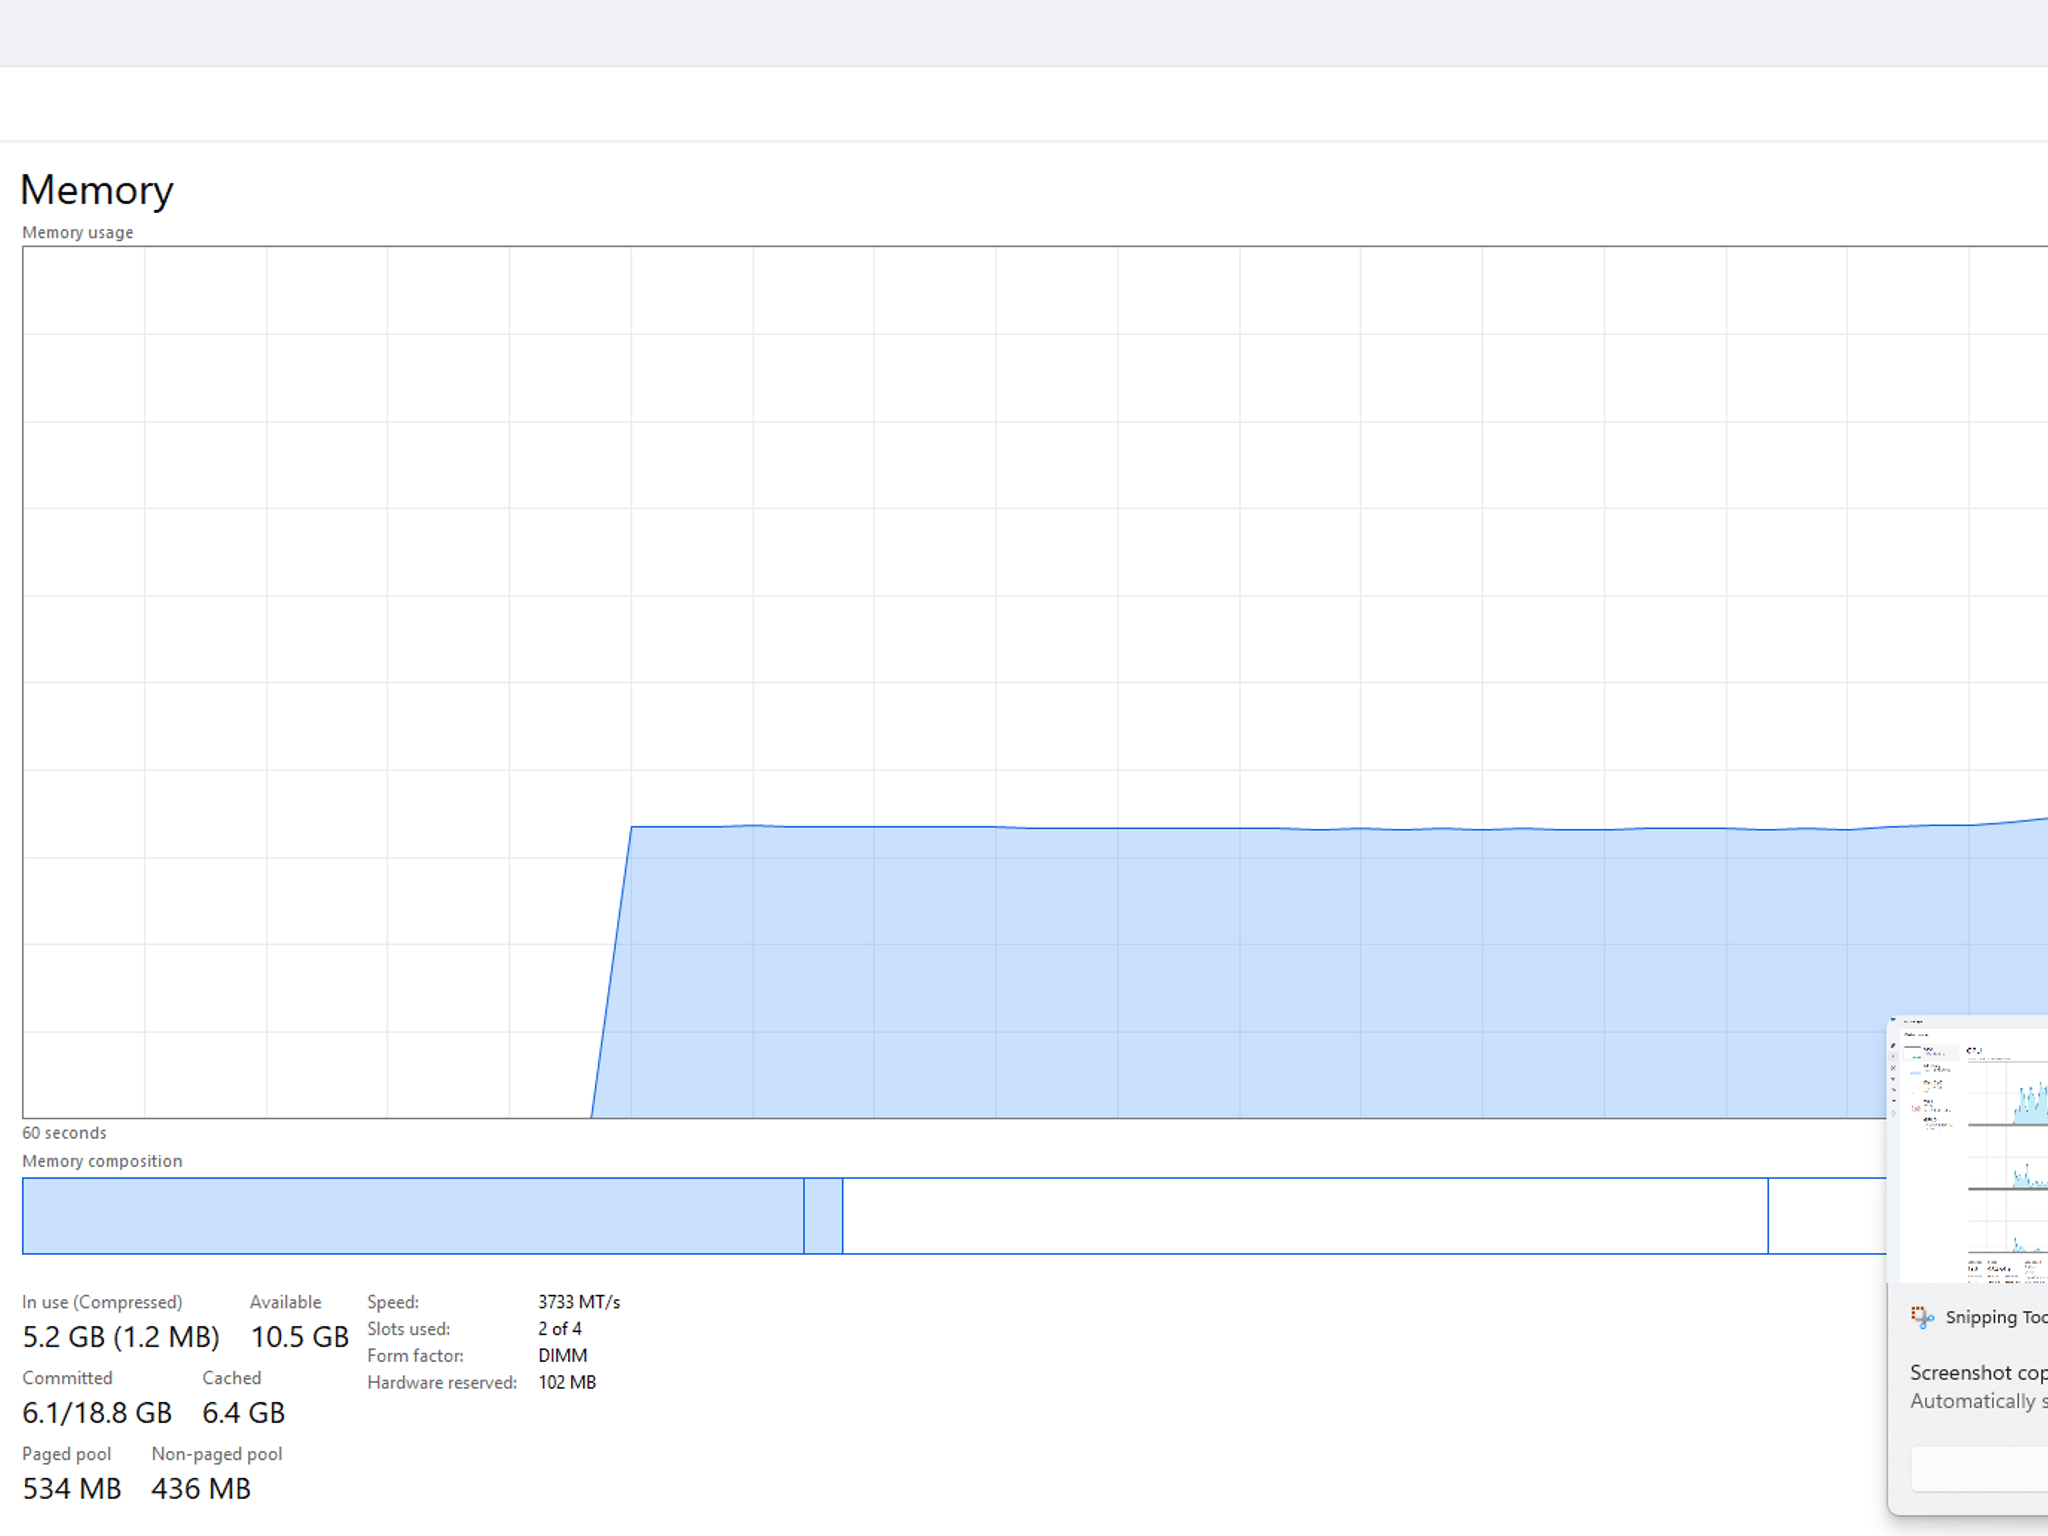Click the Available value 10.5 GB
This screenshot has width=2048, height=1536.
pos(299,1337)
